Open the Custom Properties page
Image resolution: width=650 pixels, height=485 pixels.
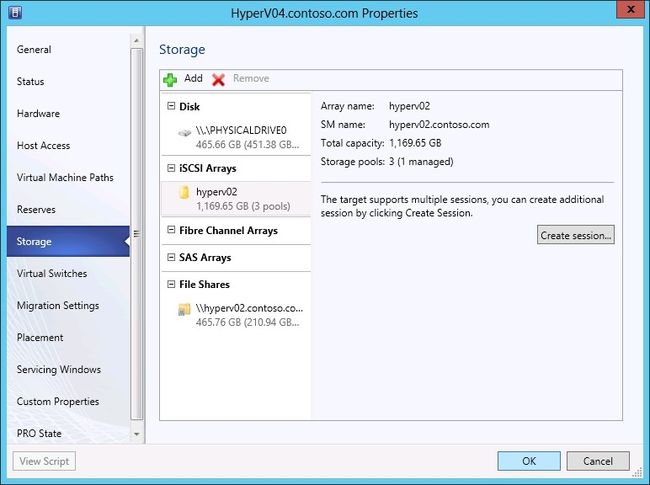pyautogui.click(x=68, y=401)
